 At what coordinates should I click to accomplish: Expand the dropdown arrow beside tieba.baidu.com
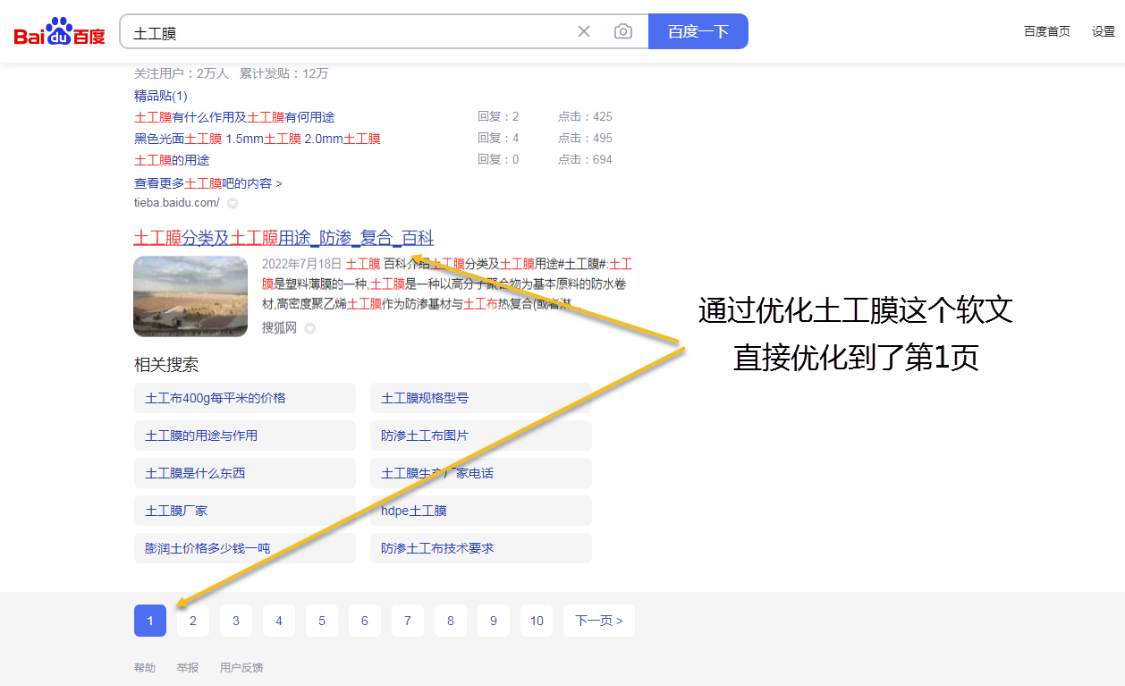(230, 203)
